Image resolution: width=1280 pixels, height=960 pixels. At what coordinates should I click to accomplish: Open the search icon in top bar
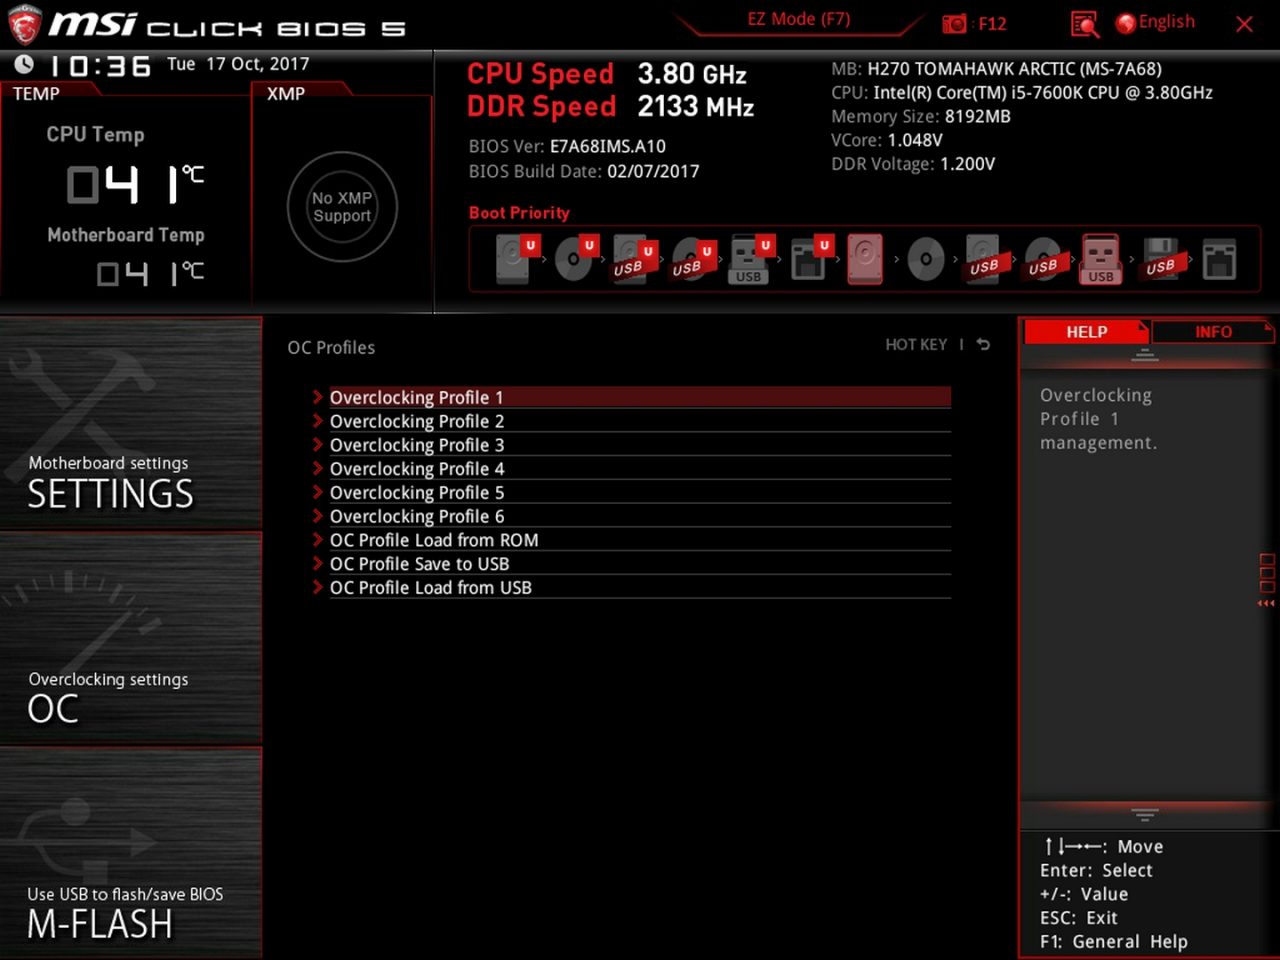coord(1084,24)
